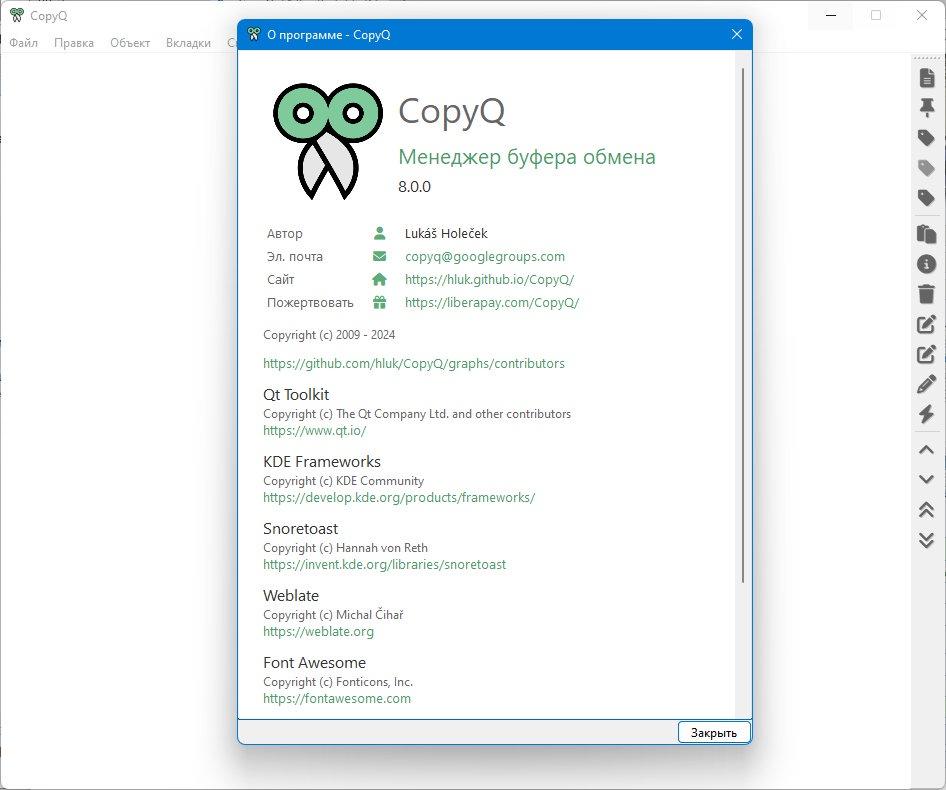Open the Объект menu
Viewport: 946px width, 790px height.
pyautogui.click(x=130, y=43)
